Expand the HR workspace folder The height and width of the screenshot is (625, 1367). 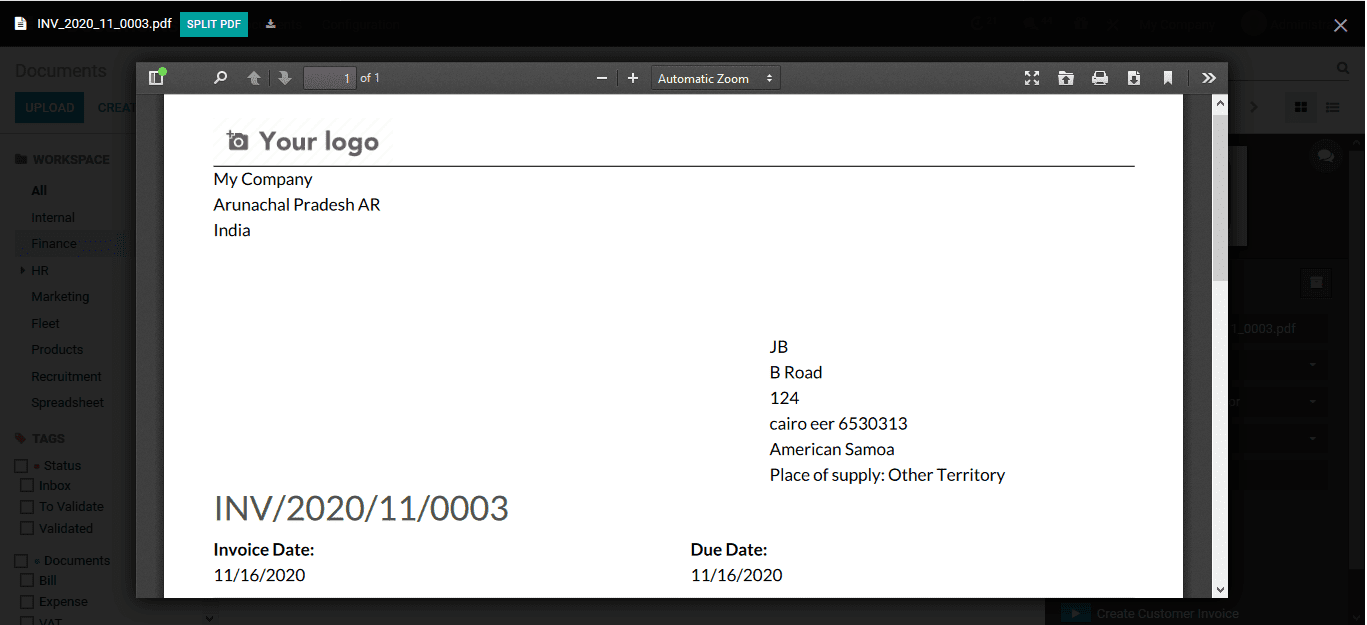(23, 271)
